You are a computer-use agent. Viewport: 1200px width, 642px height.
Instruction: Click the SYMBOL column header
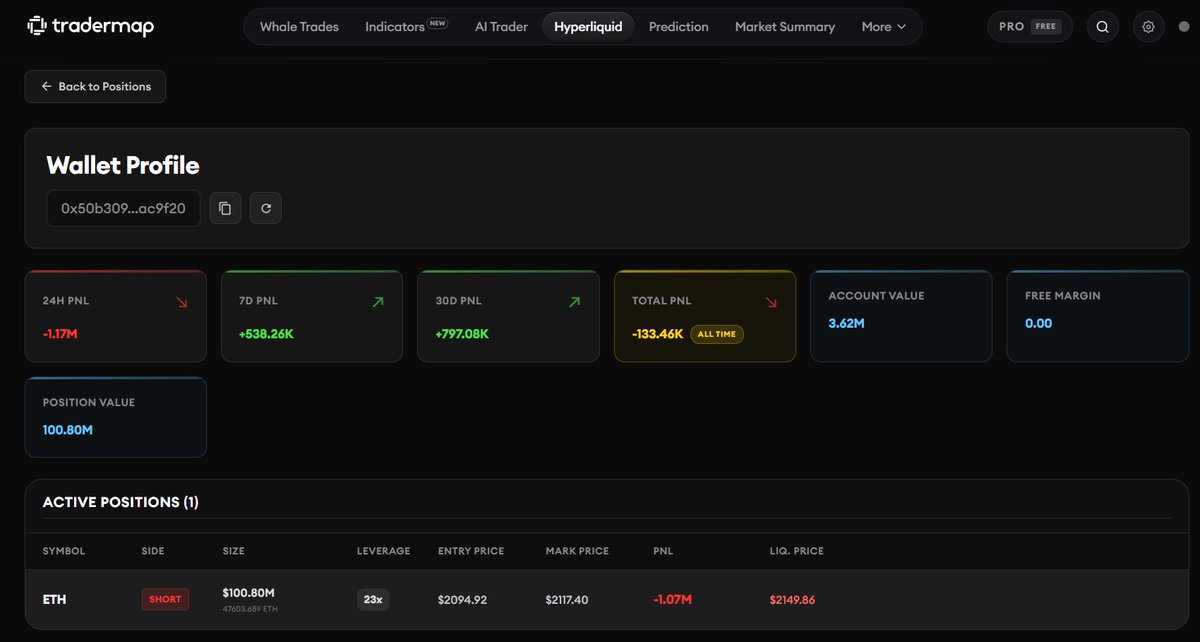coord(64,551)
